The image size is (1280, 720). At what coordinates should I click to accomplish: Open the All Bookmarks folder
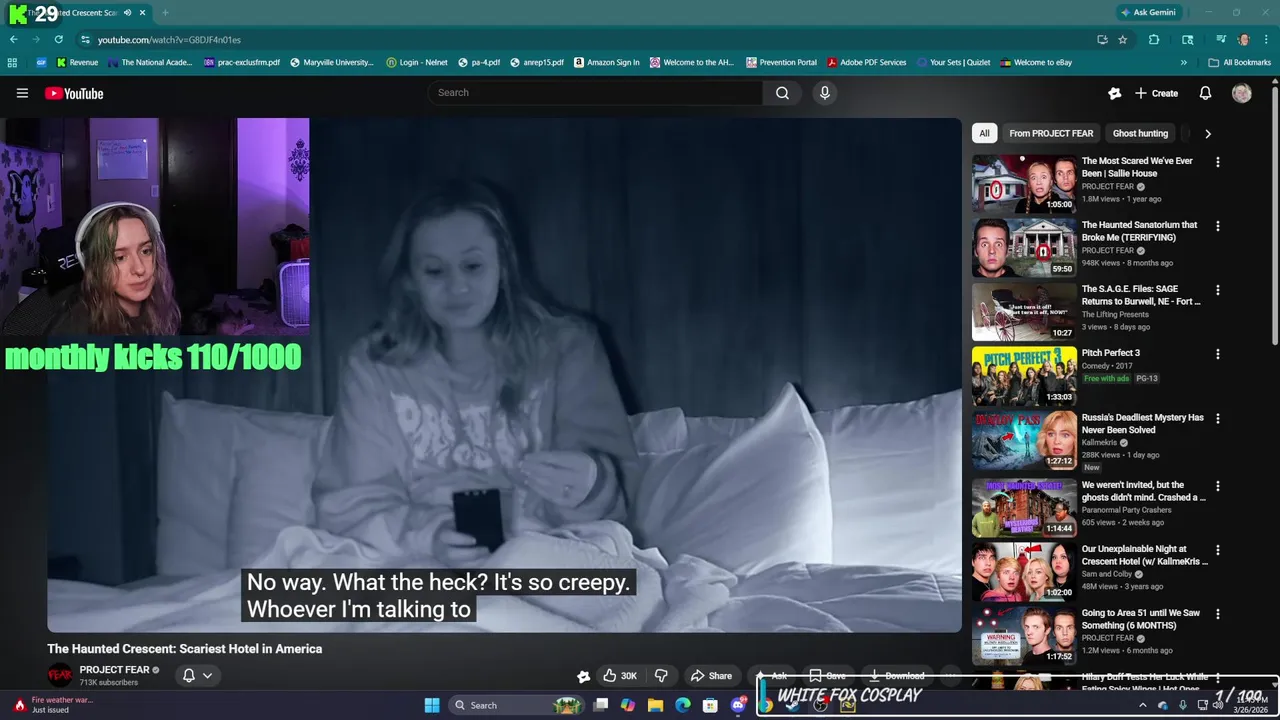(x=1239, y=62)
